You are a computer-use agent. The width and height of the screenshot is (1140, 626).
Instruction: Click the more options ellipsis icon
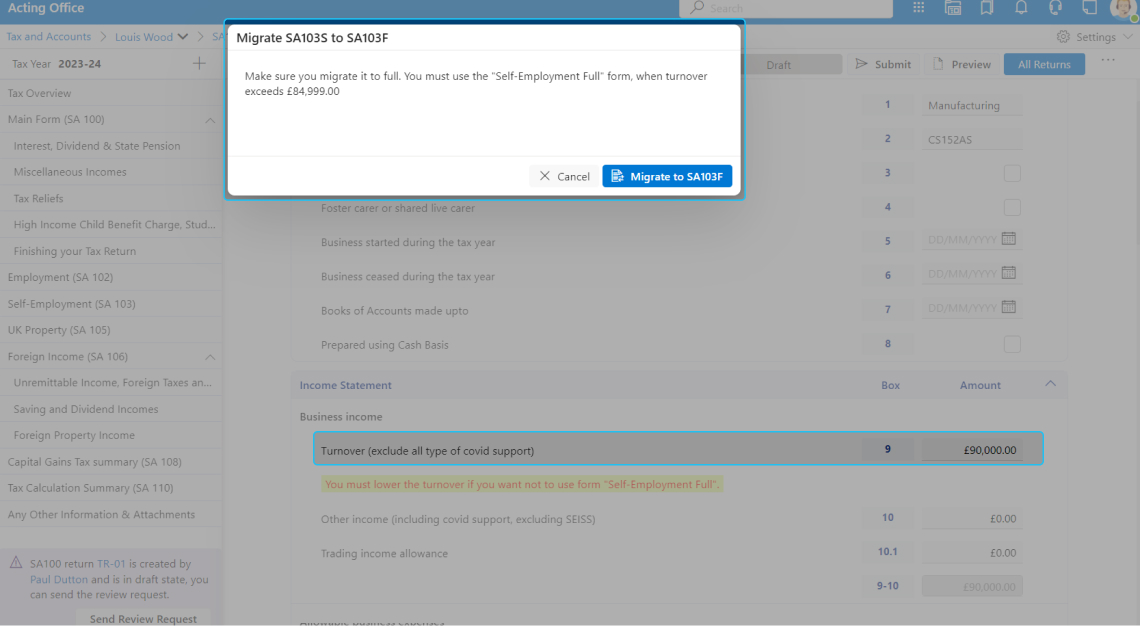1108,61
